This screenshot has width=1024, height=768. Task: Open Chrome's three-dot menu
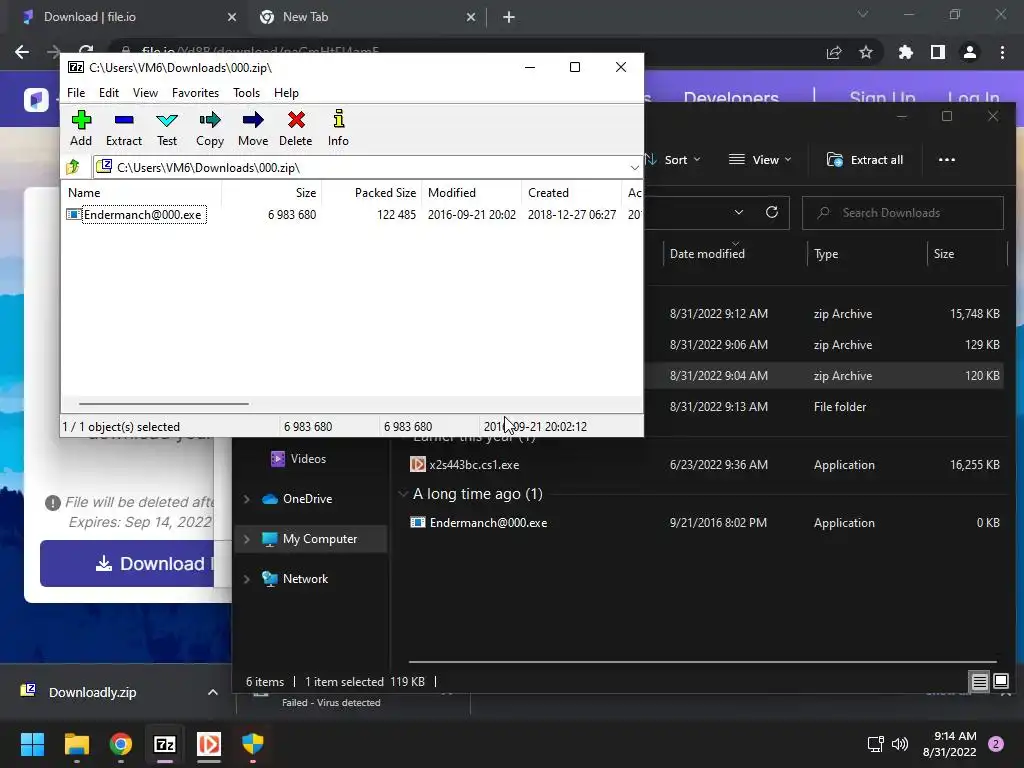tap(1002, 52)
